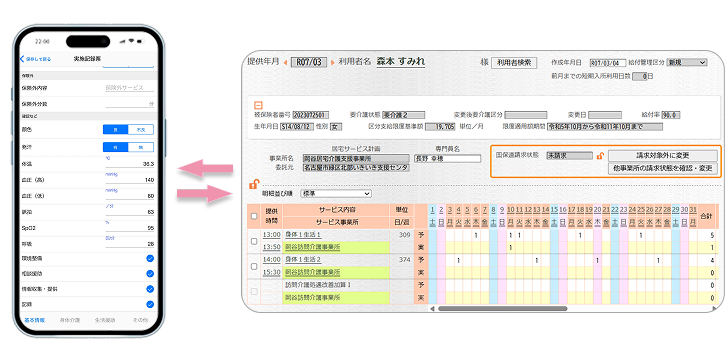
Task: Click the lock icon beside 未請求 status
Action: [600, 156]
